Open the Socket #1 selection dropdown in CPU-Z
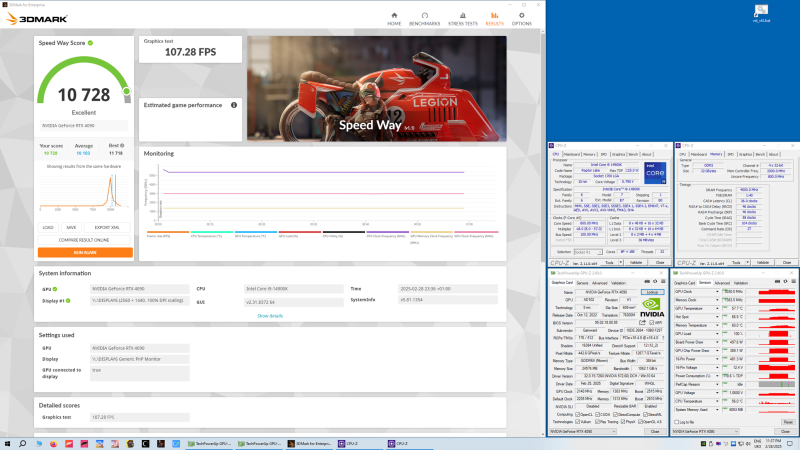 pos(588,252)
